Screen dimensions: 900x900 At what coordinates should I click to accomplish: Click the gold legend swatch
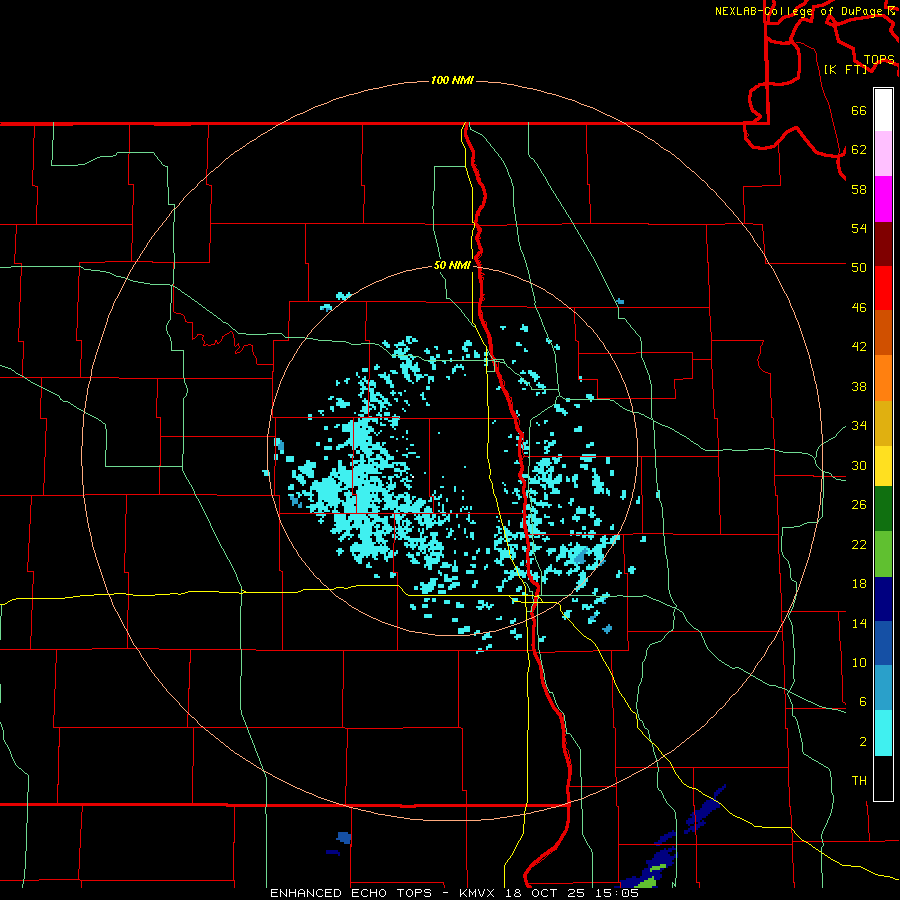click(x=883, y=423)
